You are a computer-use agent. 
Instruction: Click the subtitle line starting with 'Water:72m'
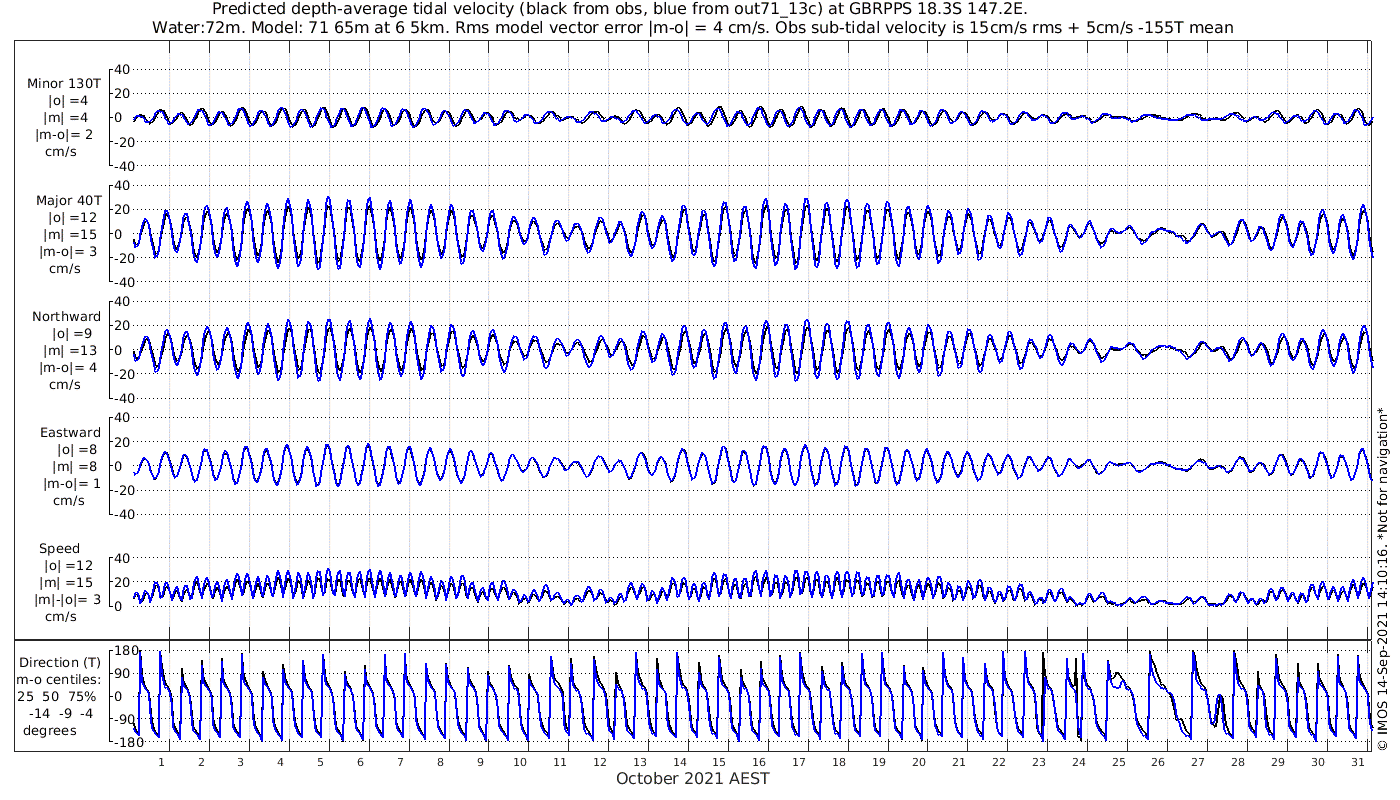(692, 28)
